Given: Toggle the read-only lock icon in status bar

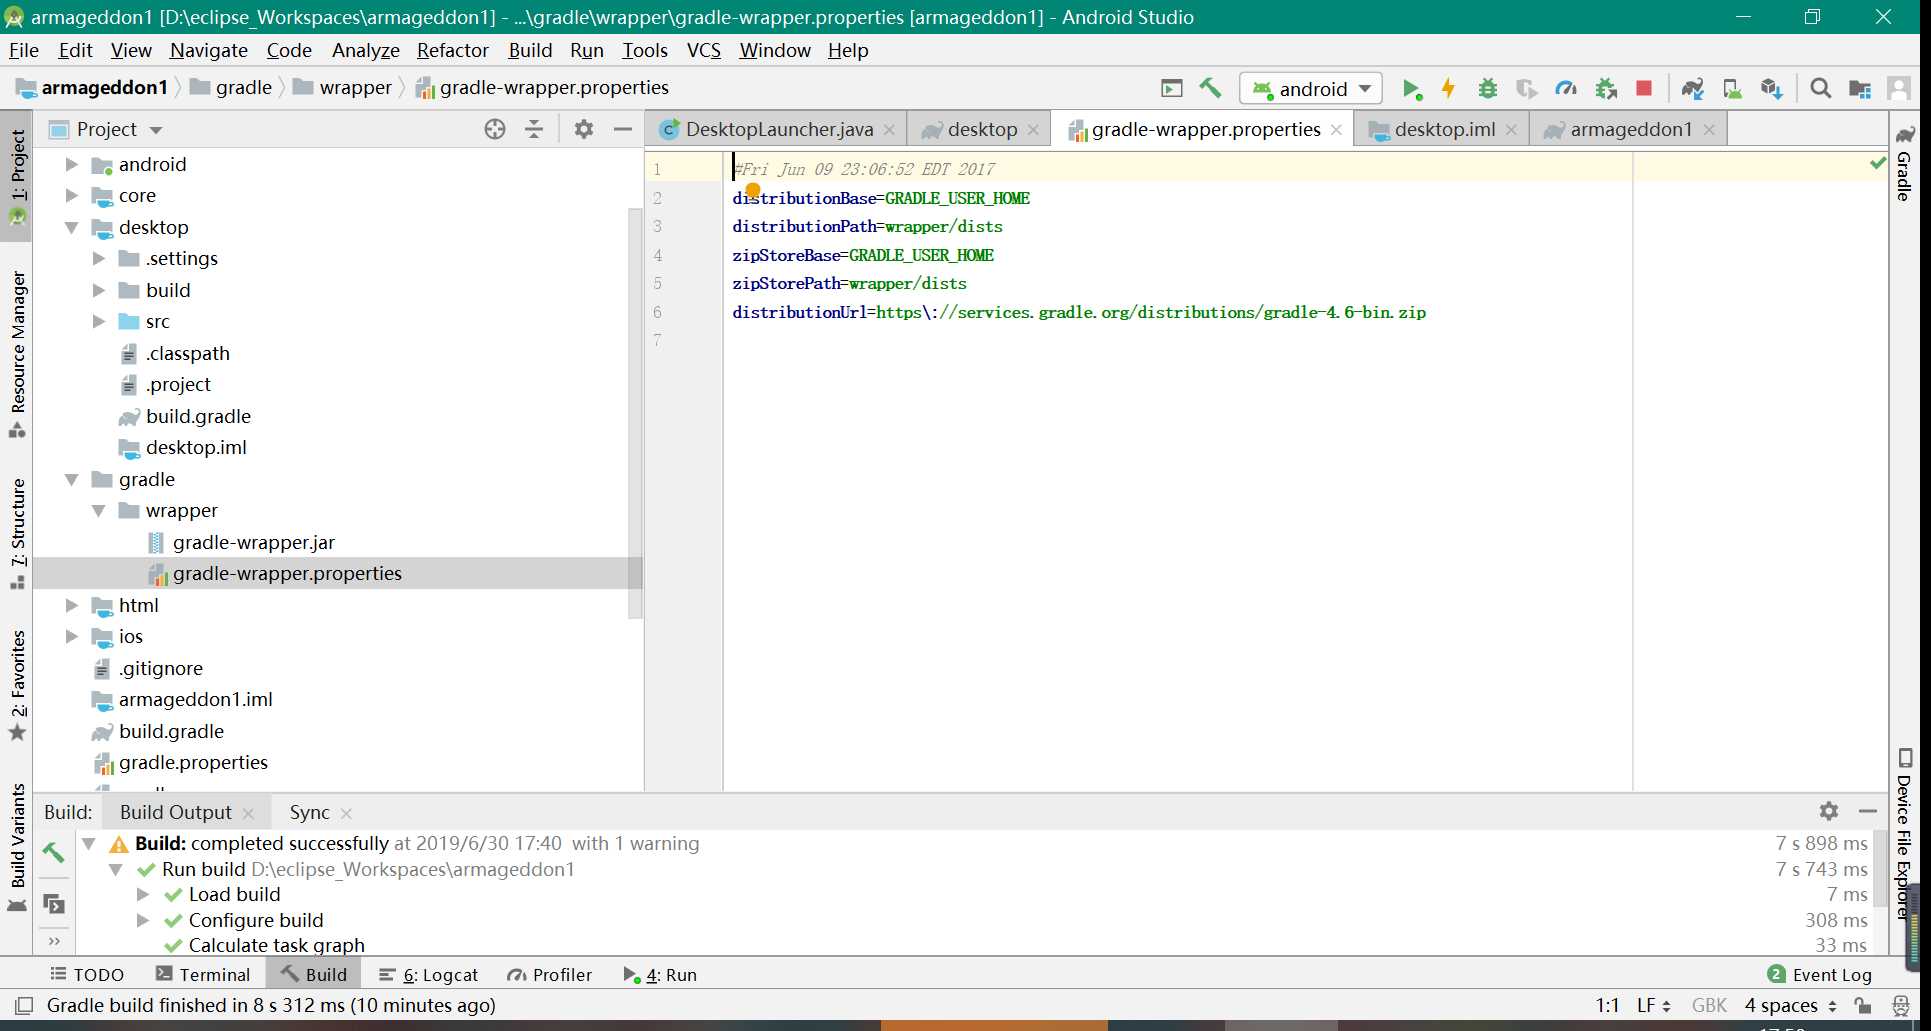Looking at the screenshot, I should coord(1862,1005).
